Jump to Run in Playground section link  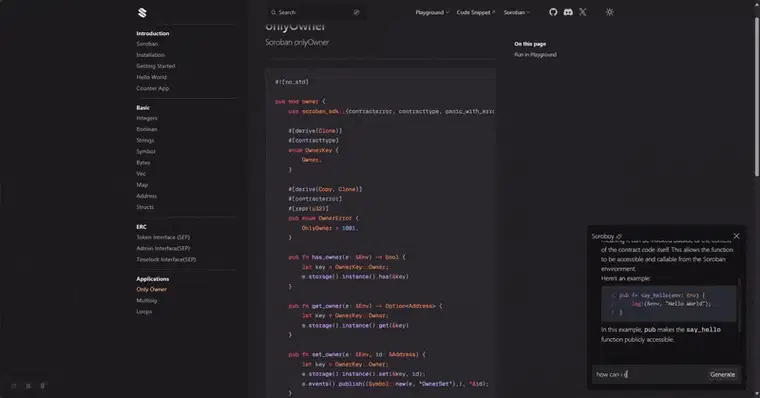pos(535,55)
